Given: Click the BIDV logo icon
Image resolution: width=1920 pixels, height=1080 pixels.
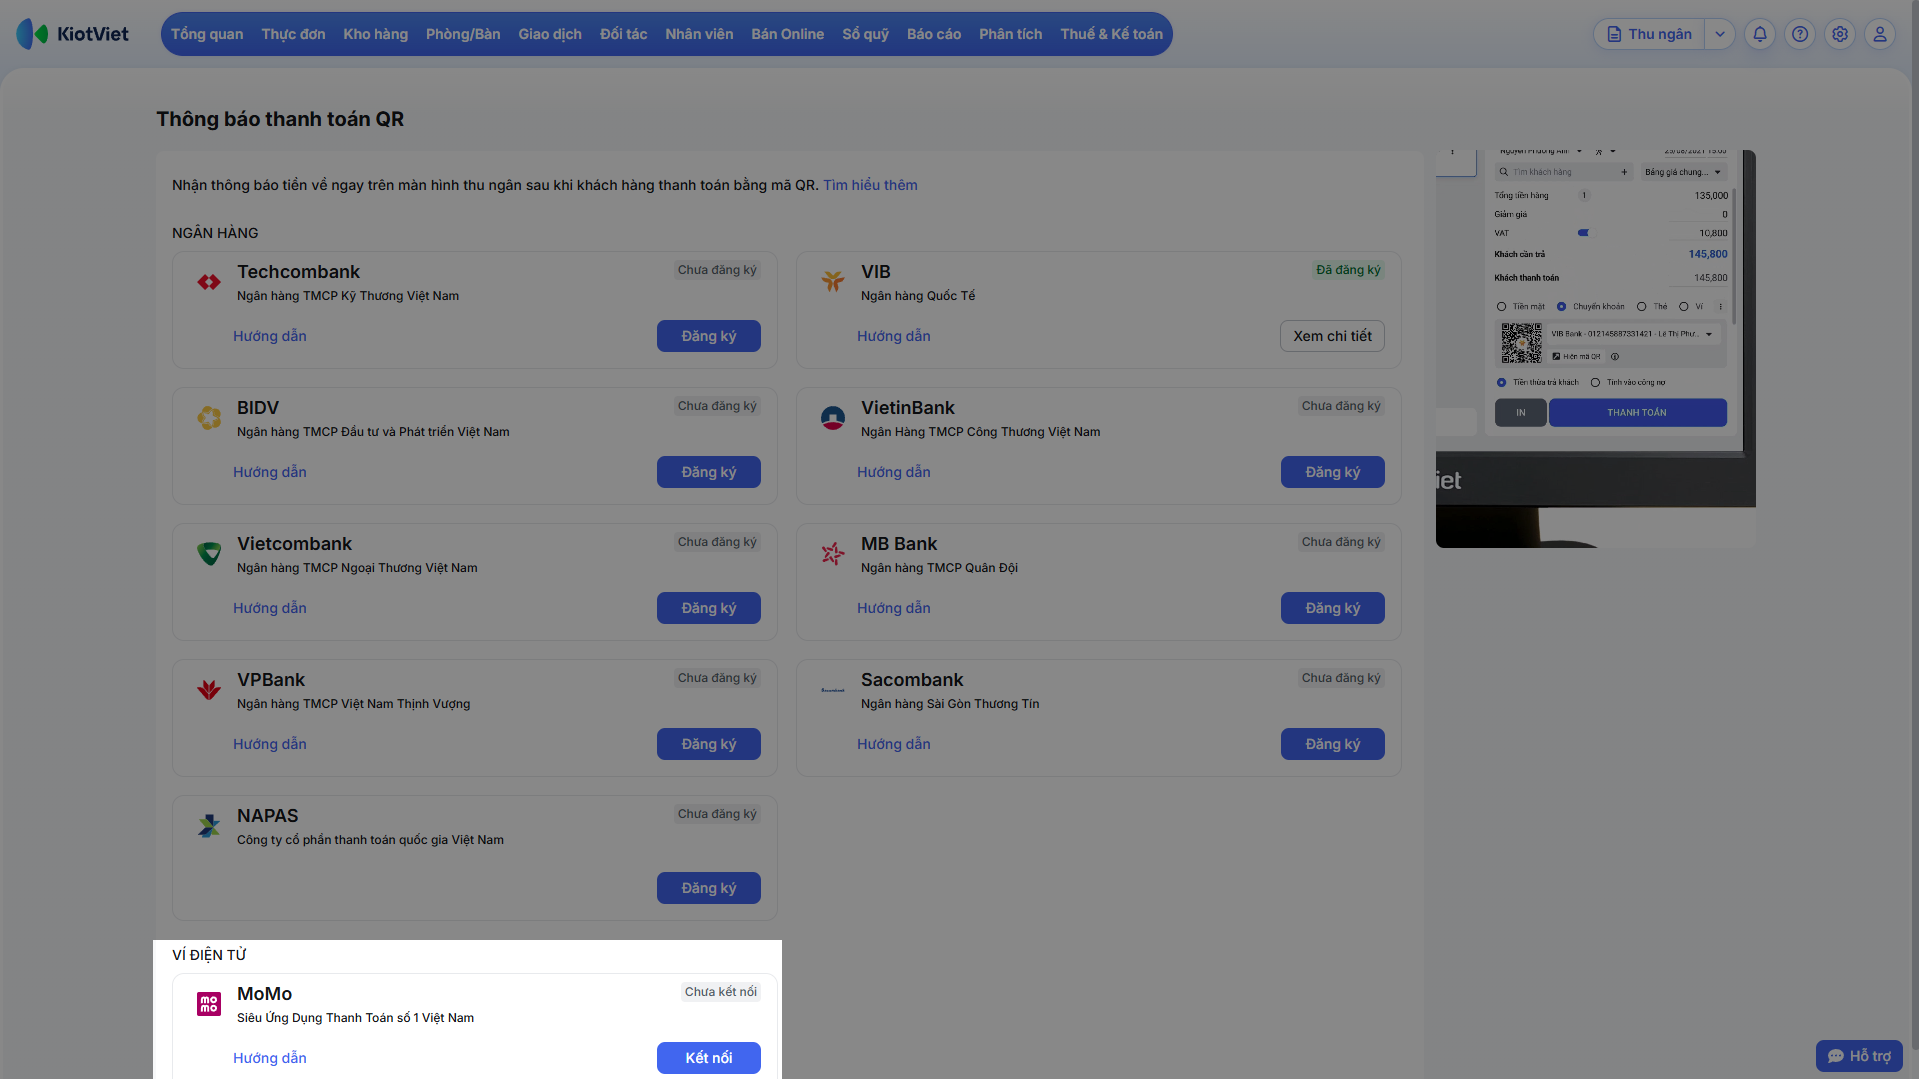Looking at the screenshot, I should [x=209, y=418].
